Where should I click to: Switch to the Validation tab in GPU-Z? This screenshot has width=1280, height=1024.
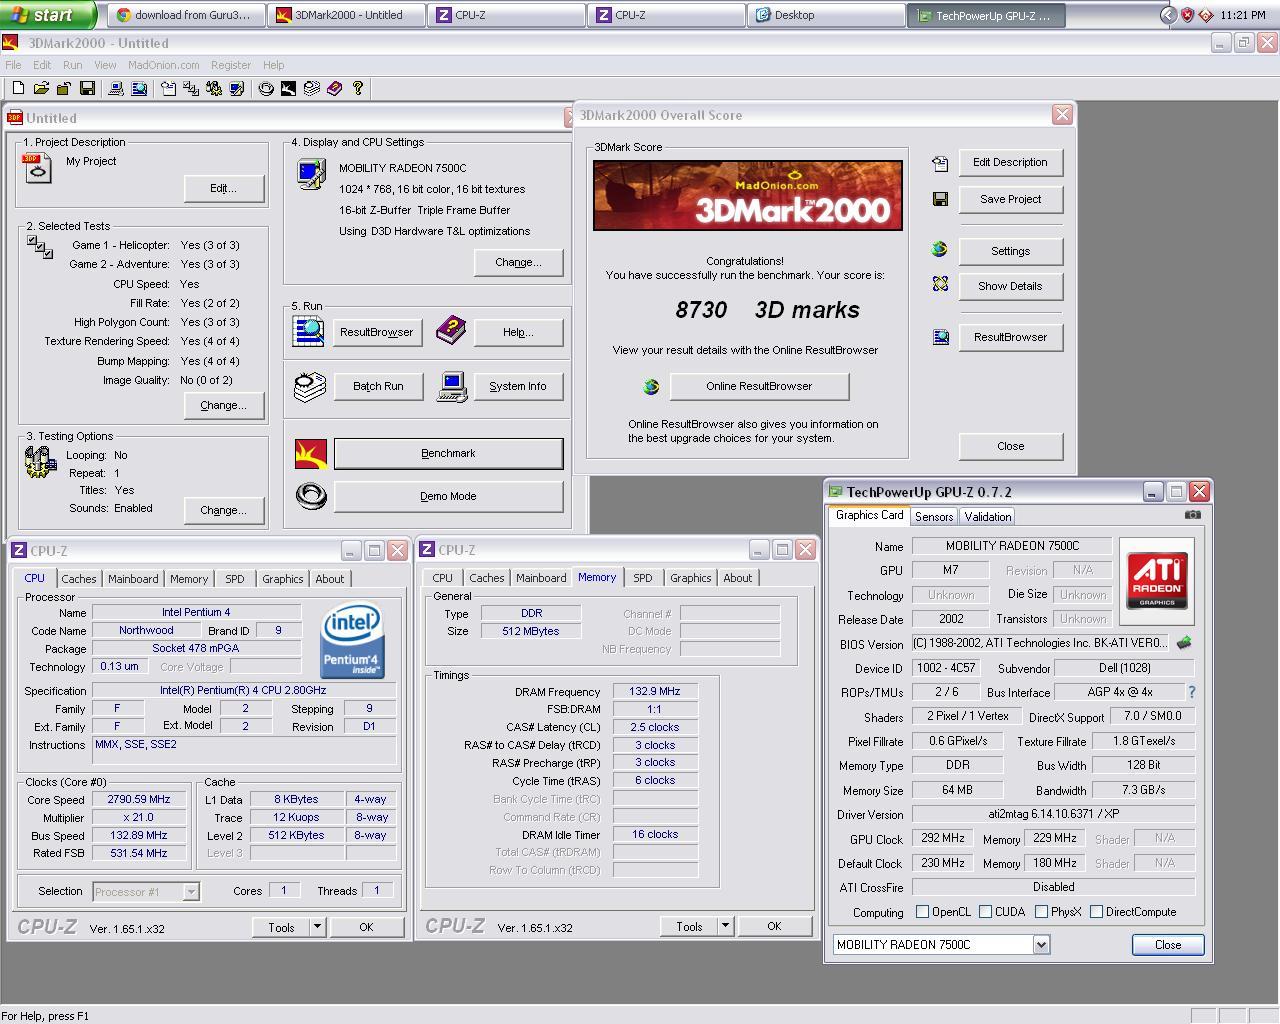987,517
